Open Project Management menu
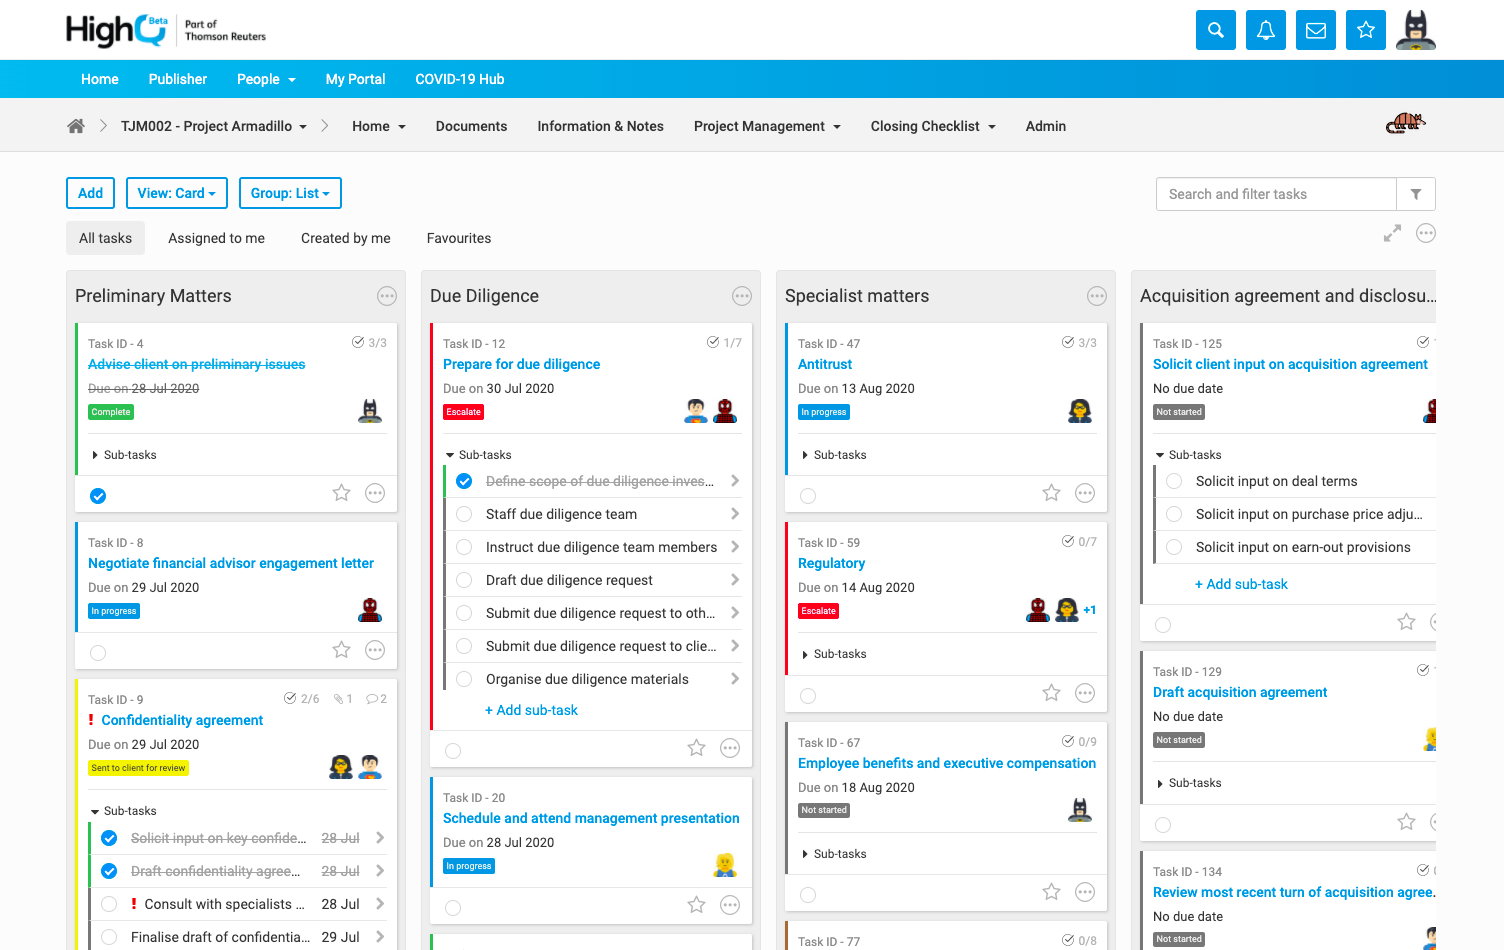The image size is (1504, 950). (767, 126)
